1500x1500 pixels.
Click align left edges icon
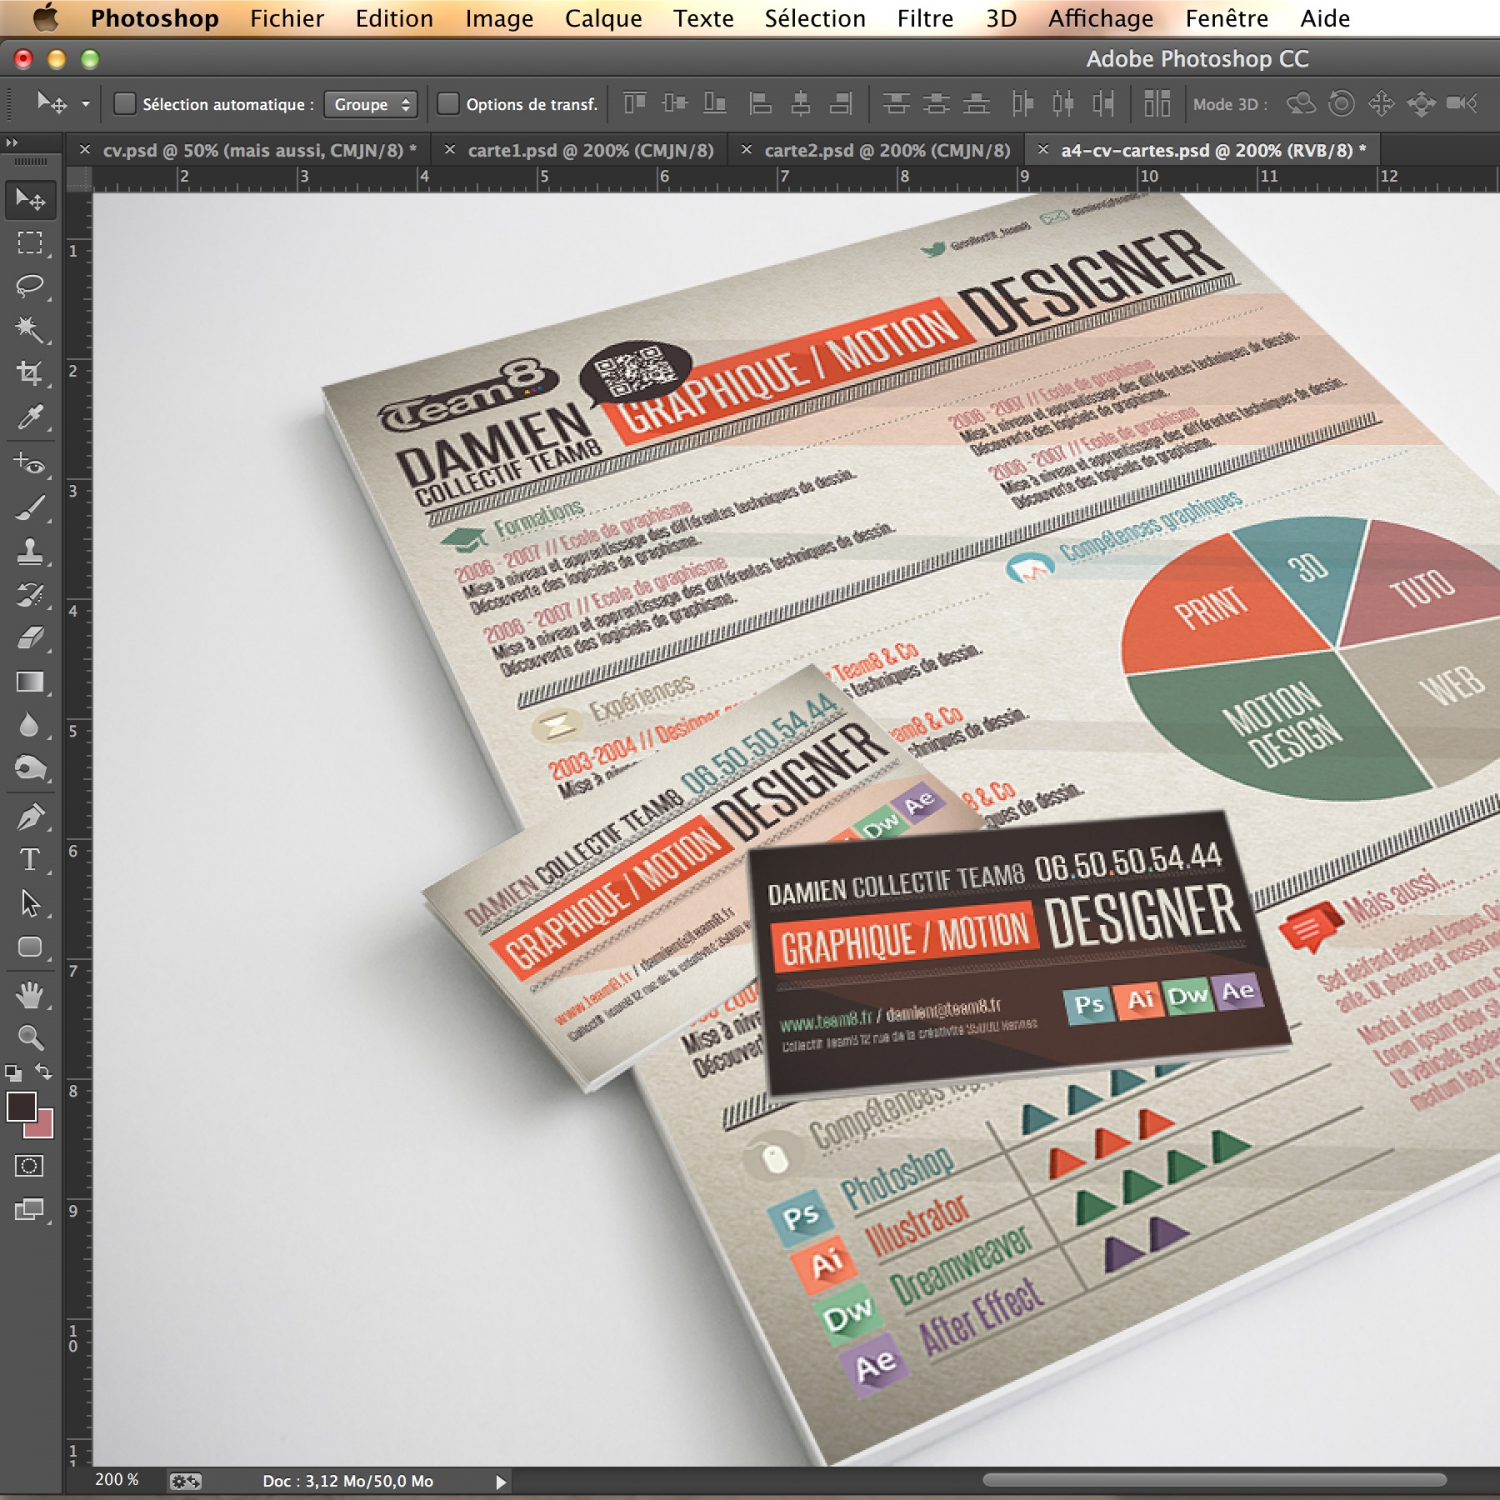tap(760, 103)
